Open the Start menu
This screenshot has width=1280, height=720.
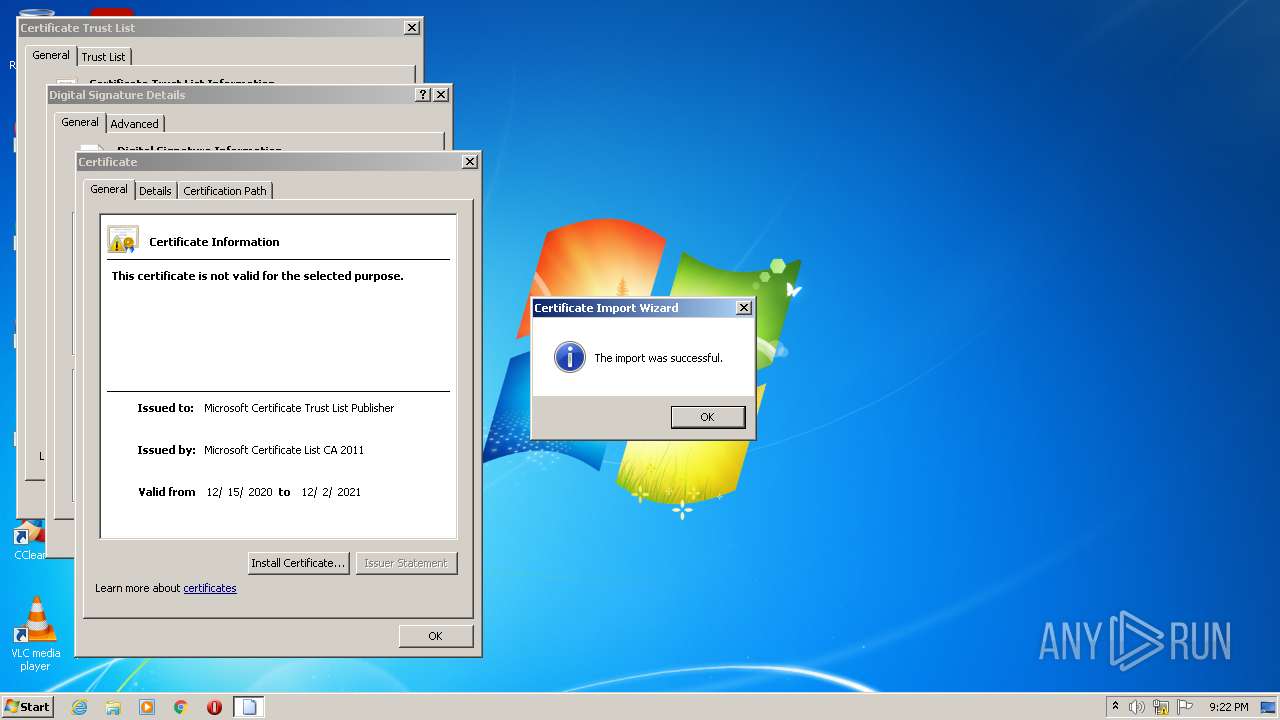pyautogui.click(x=27, y=707)
